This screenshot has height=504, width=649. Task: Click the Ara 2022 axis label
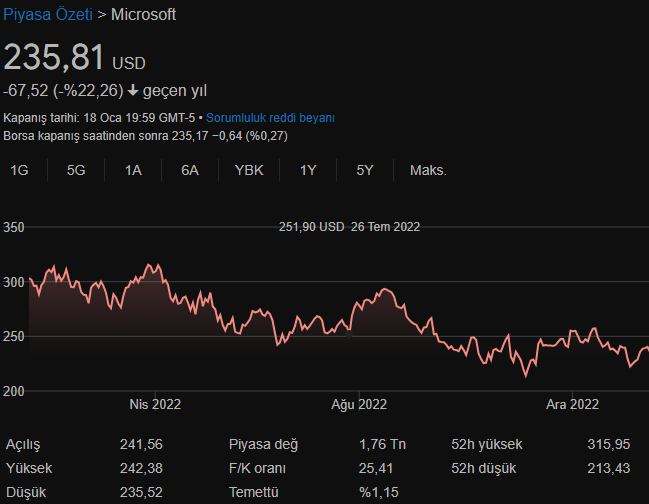572,405
